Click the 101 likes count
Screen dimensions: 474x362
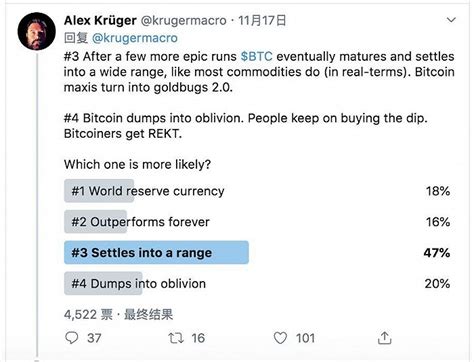[x=305, y=338]
